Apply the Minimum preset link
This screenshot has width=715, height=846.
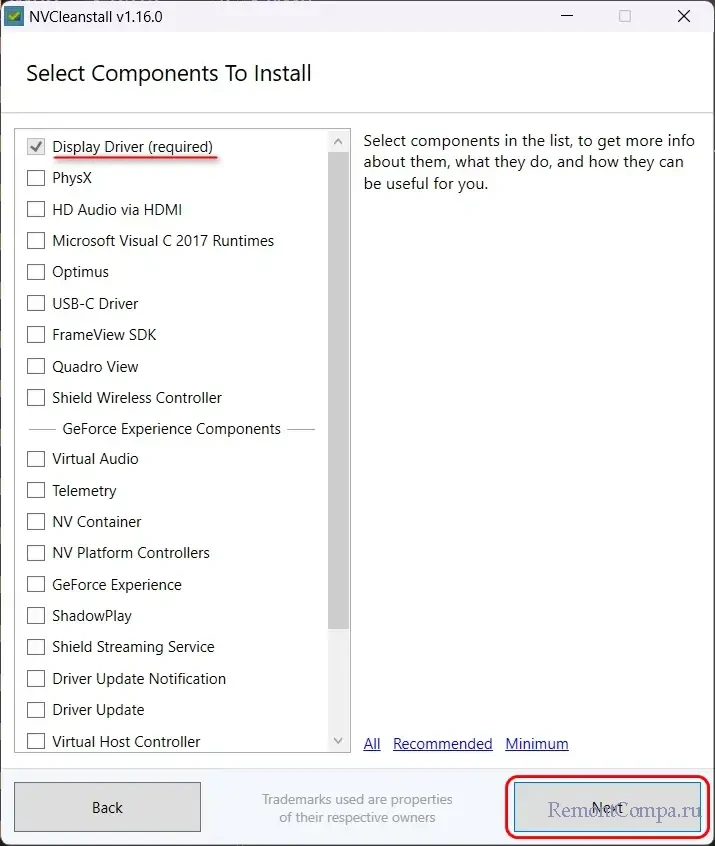click(x=537, y=744)
